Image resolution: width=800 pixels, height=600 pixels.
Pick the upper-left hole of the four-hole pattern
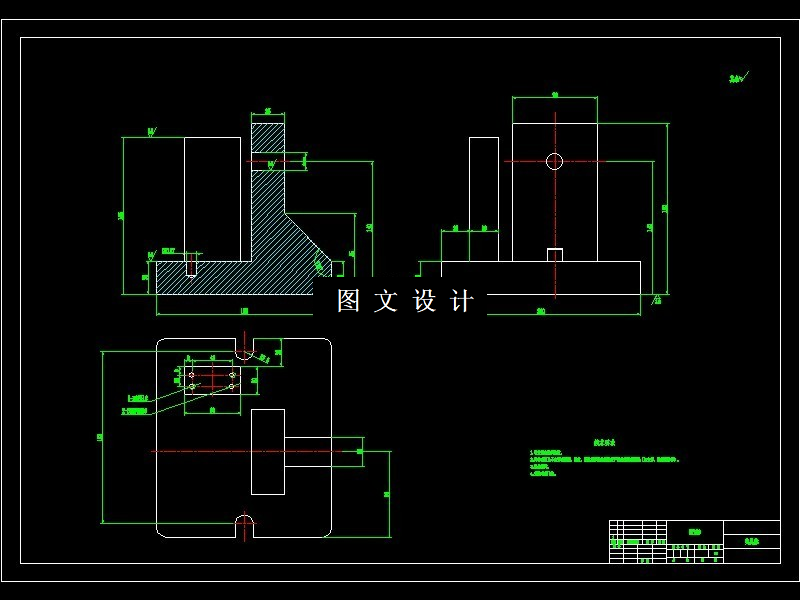point(192,375)
